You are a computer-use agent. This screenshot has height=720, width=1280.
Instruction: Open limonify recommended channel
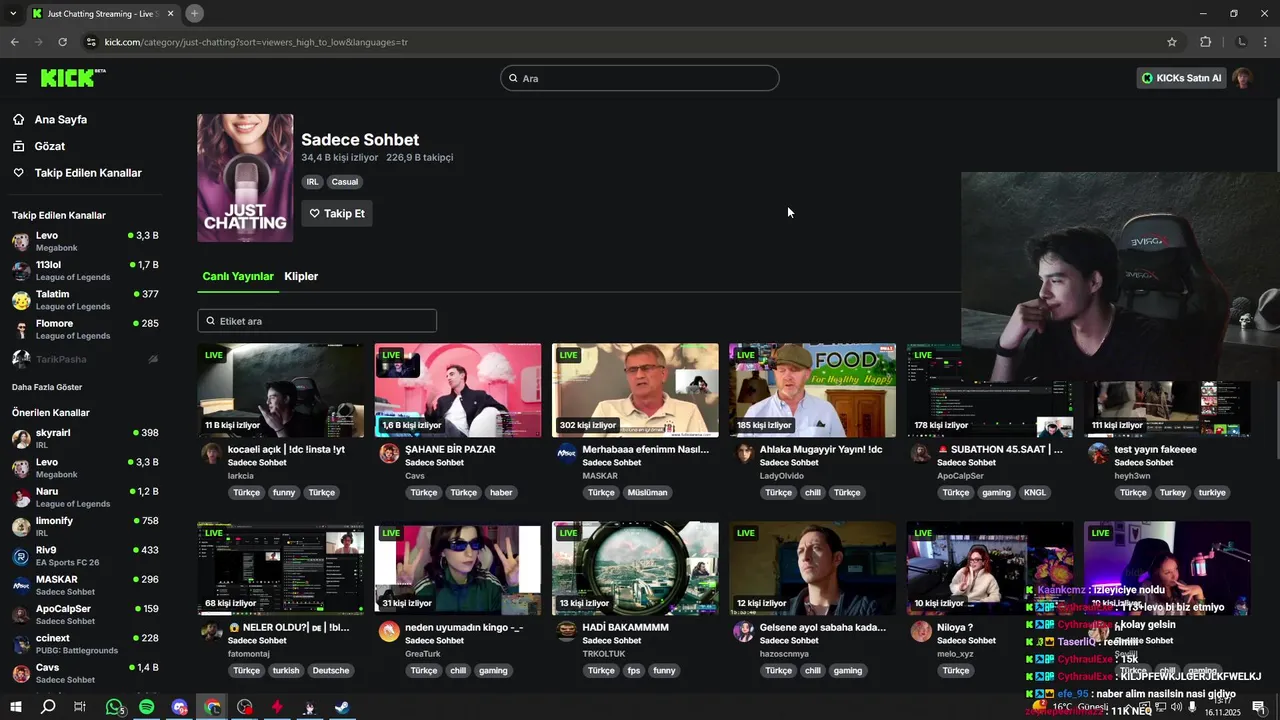(85, 526)
